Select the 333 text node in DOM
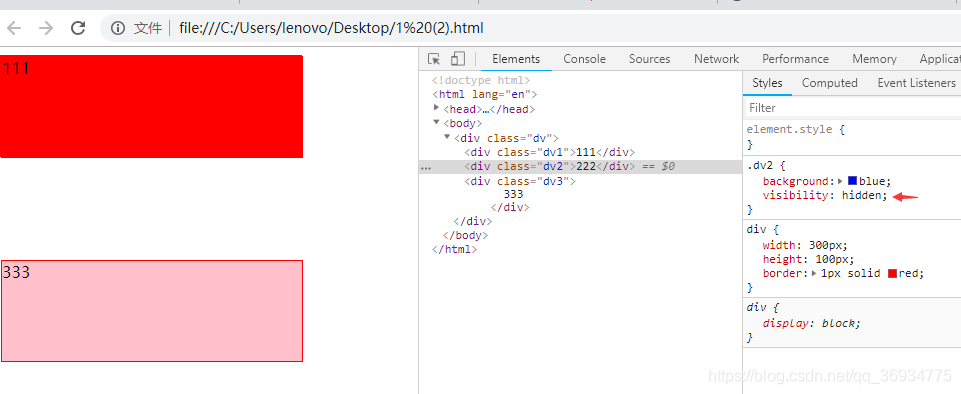This screenshot has height=394, width=961. point(513,194)
